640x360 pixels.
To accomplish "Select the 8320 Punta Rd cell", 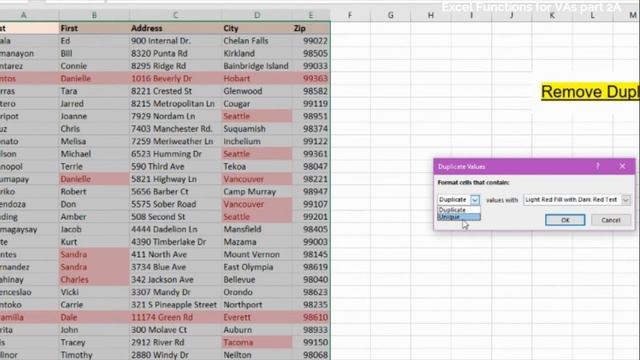I will (175, 53).
